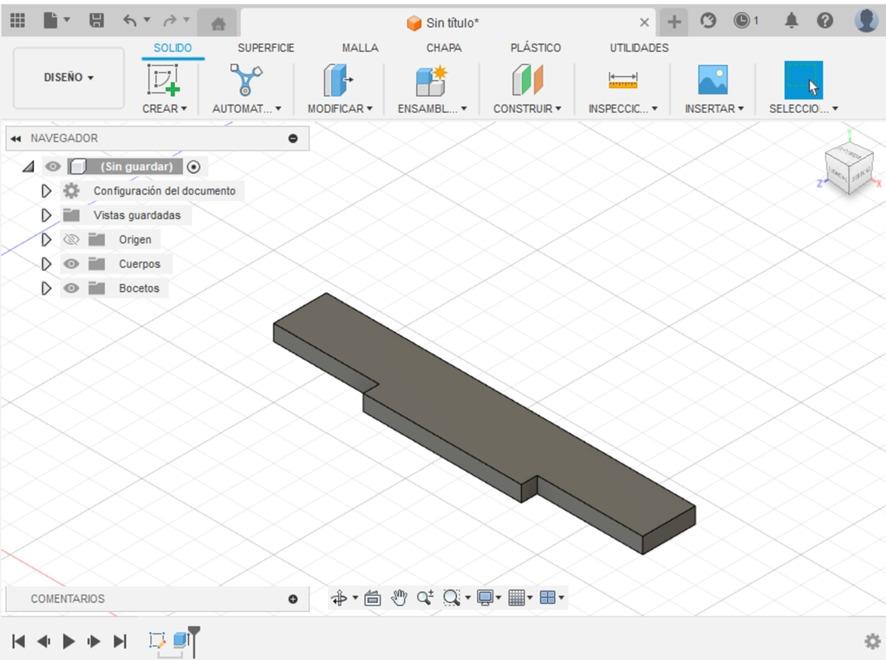The width and height of the screenshot is (886, 660).
Task: Switch to the UTILIDADES tab
Action: pos(639,48)
